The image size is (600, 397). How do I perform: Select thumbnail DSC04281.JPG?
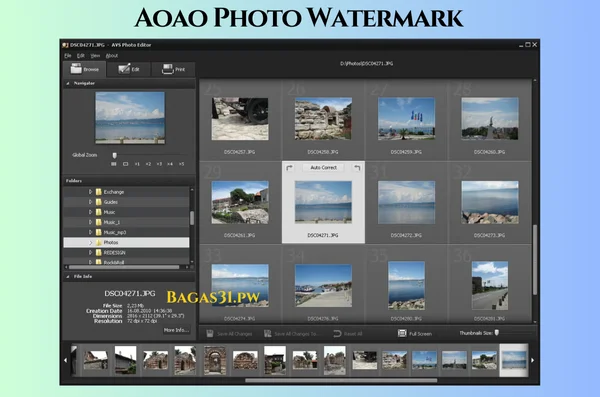point(490,286)
